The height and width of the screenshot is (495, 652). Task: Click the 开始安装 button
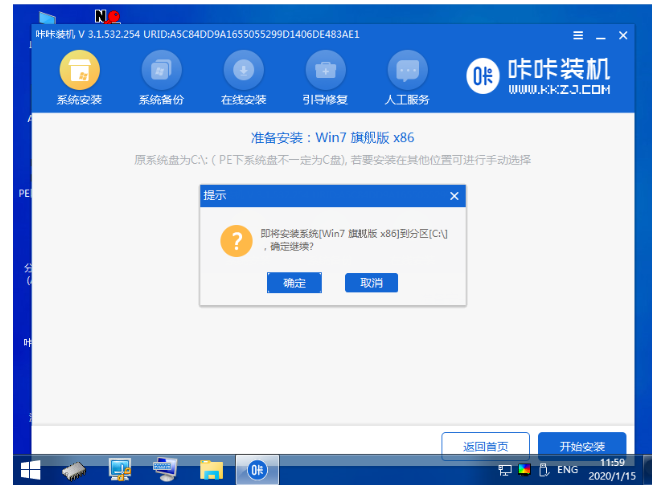[x=581, y=445]
